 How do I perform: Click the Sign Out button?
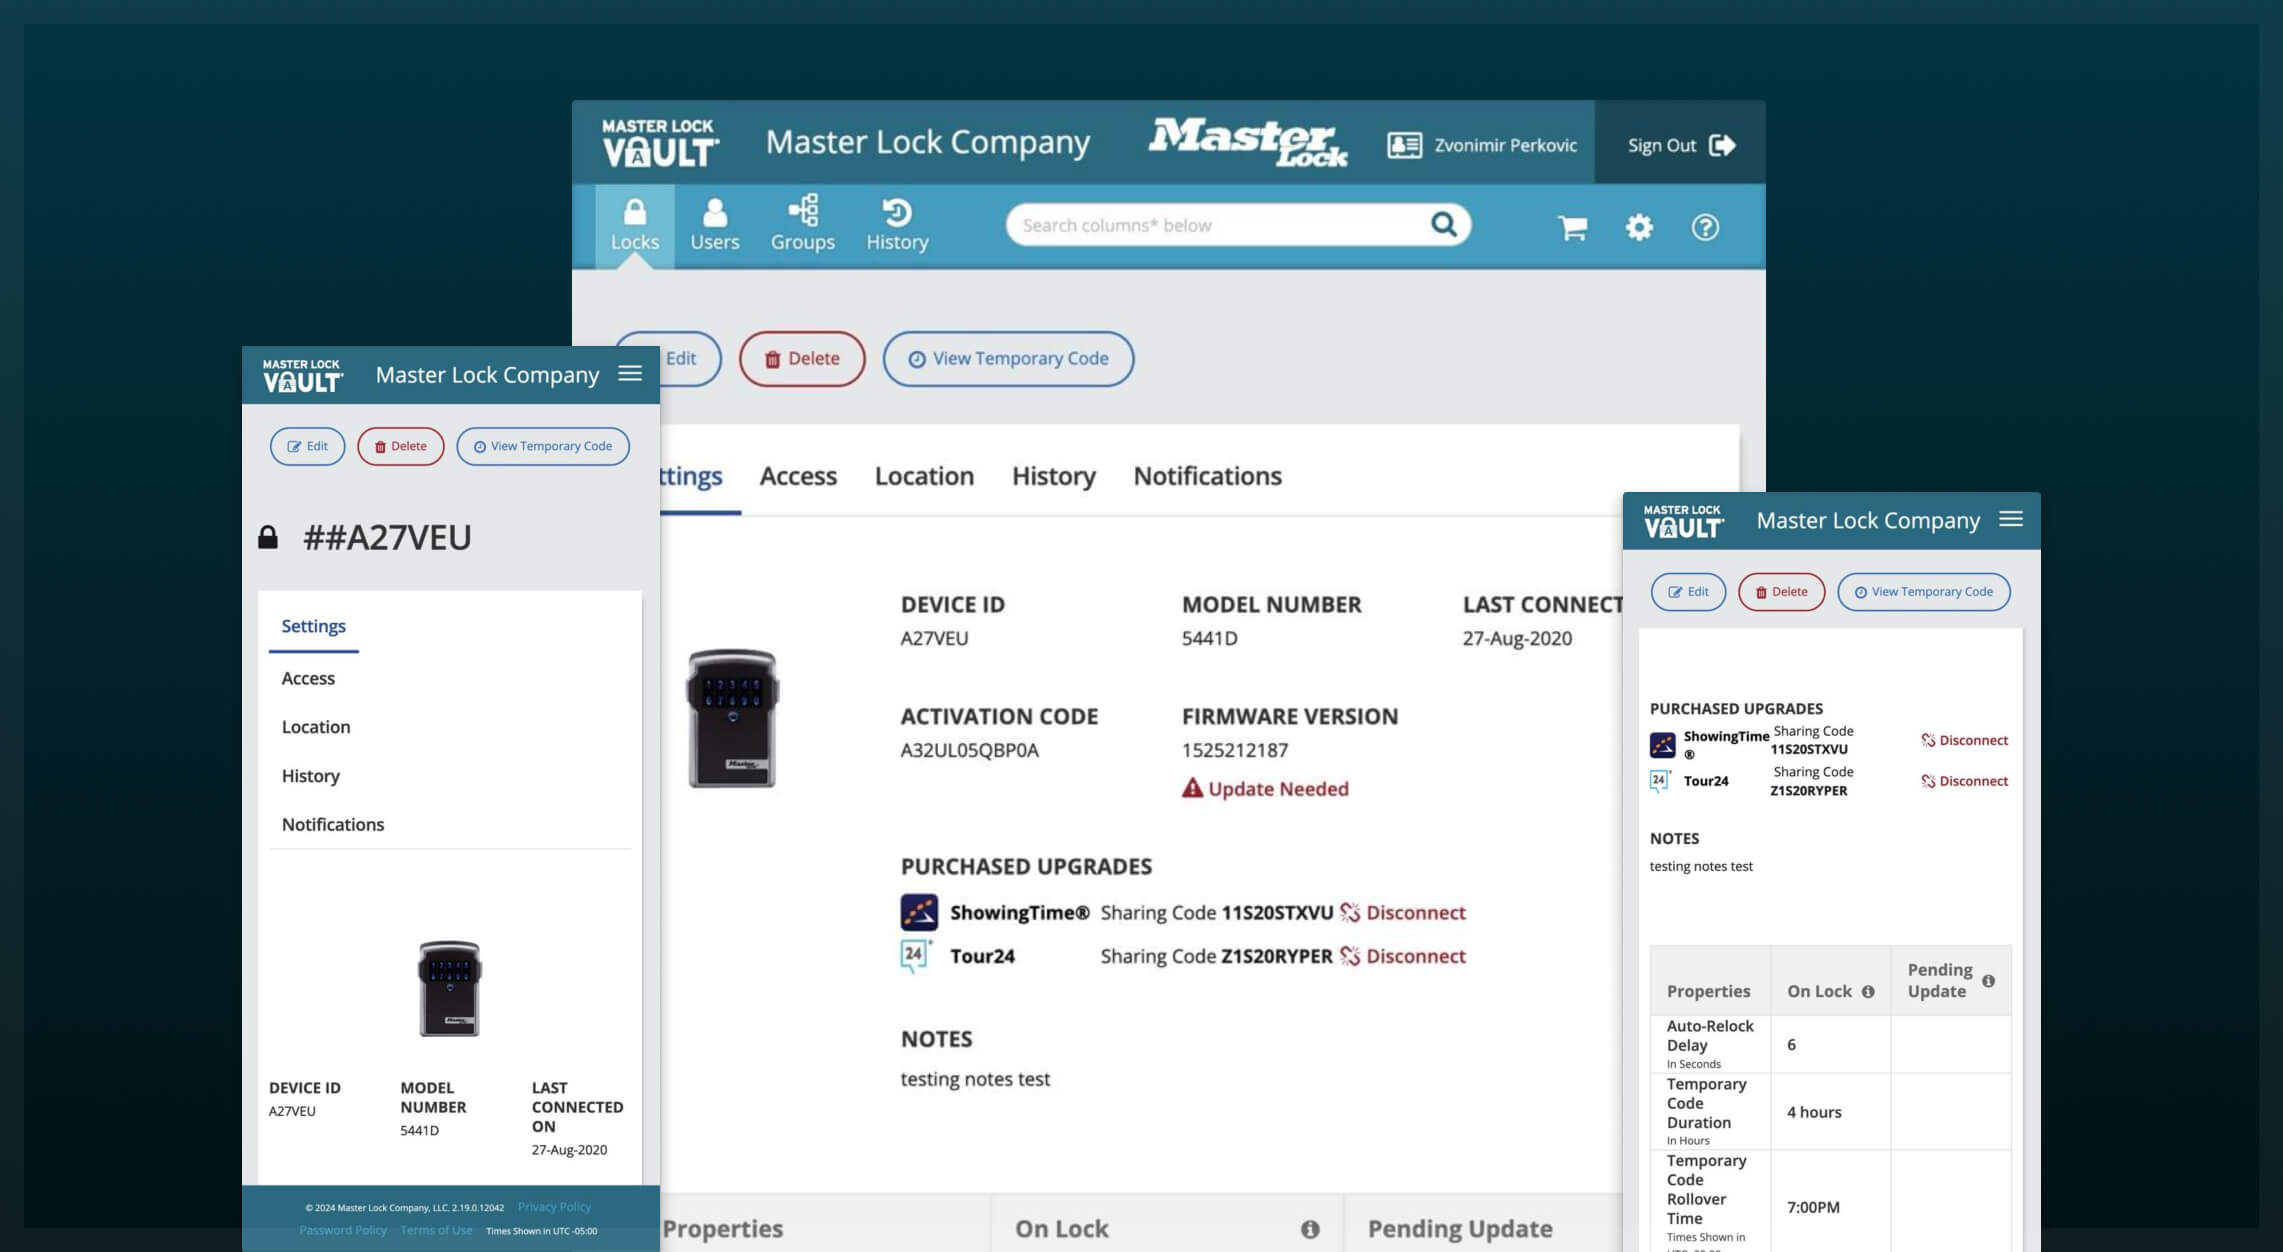tap(1680, 145)
